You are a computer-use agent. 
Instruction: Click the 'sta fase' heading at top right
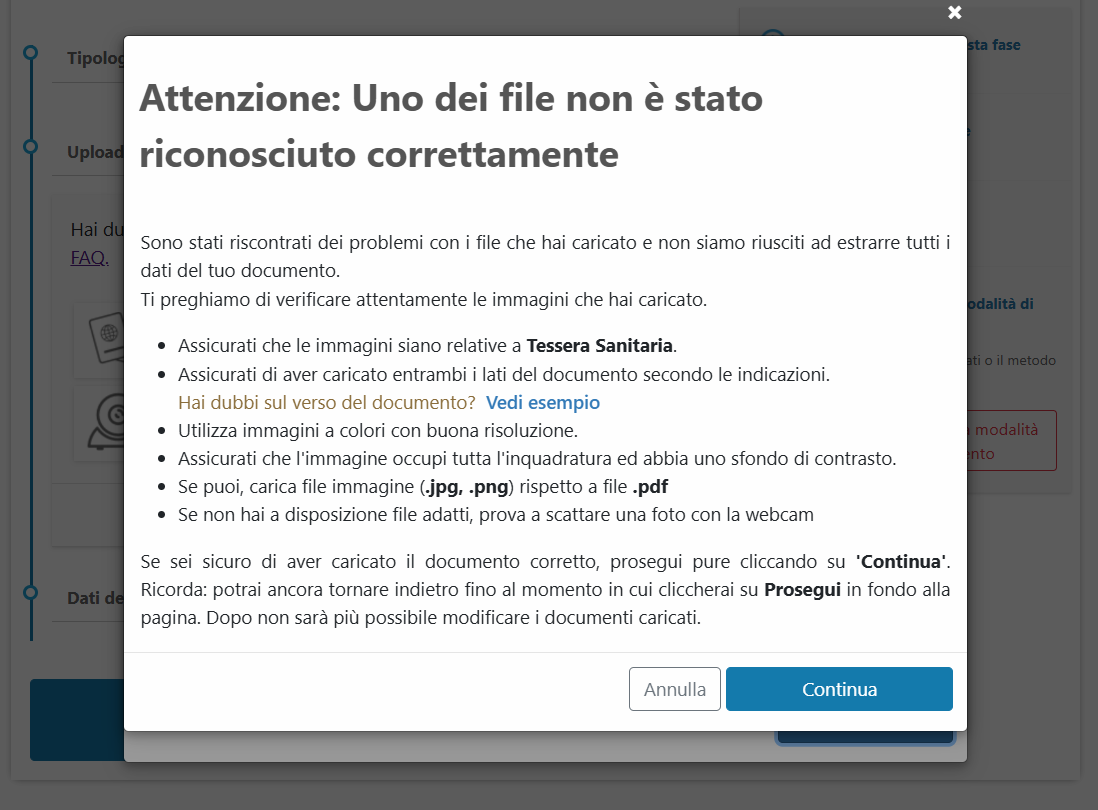coord(993,45)
